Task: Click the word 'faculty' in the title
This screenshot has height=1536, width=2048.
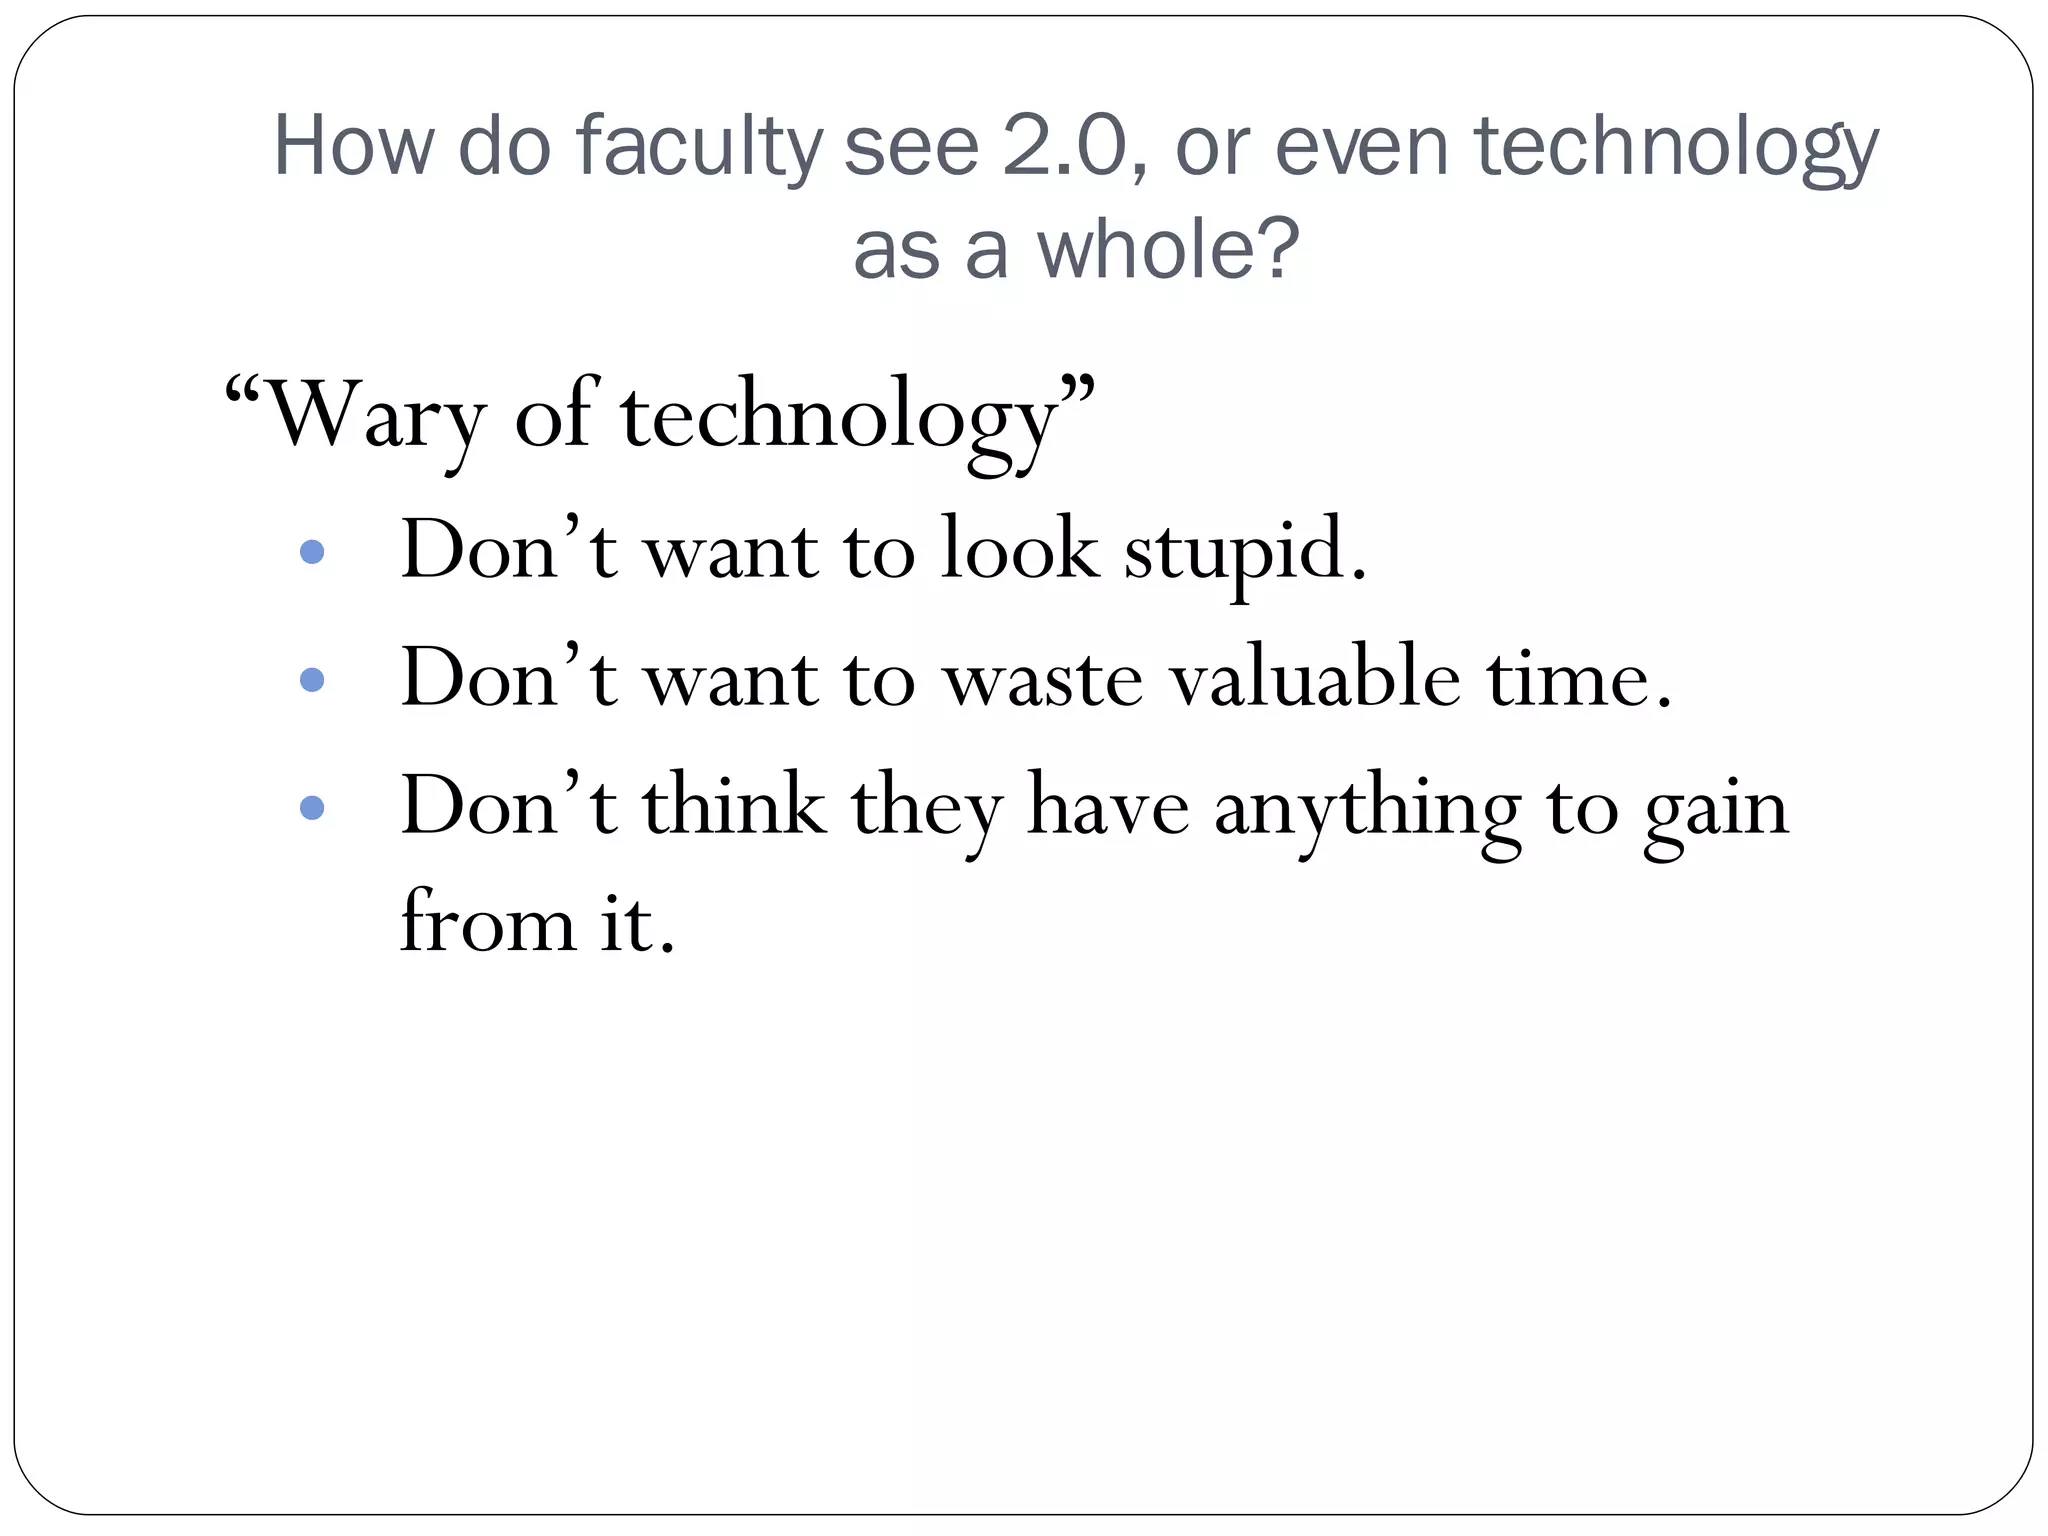Action: pyautogui.click(x=698, y=146)
